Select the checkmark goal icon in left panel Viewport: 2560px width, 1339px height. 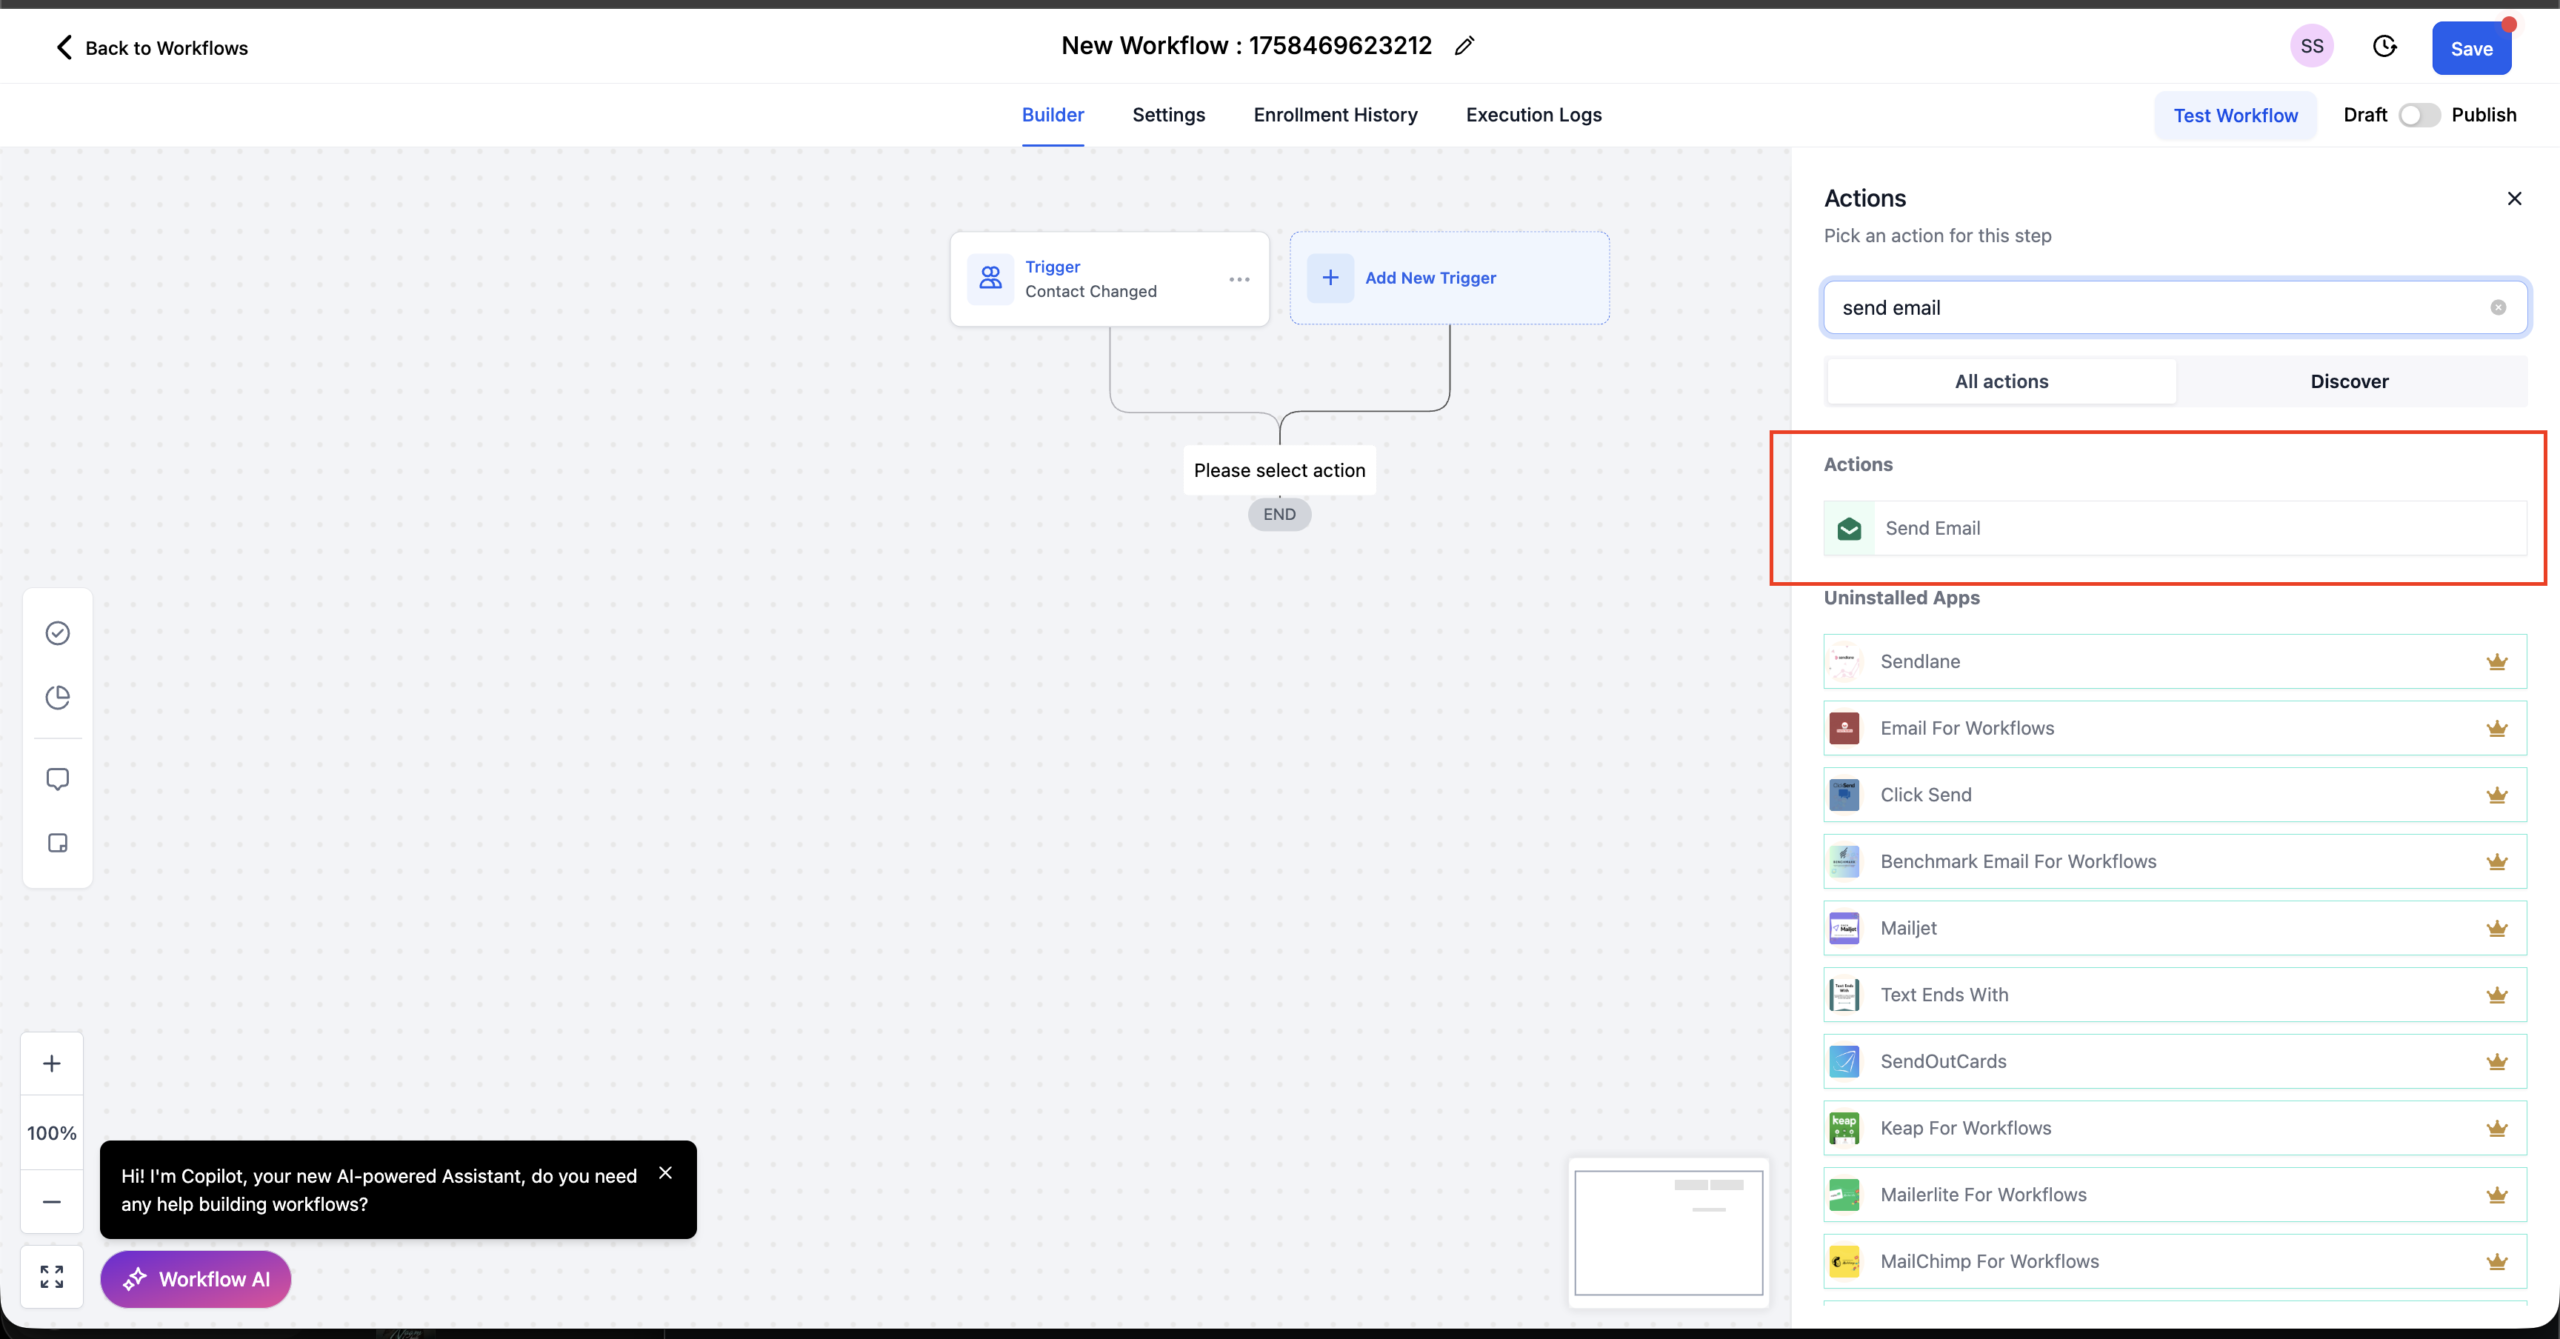tap(57, 633)
